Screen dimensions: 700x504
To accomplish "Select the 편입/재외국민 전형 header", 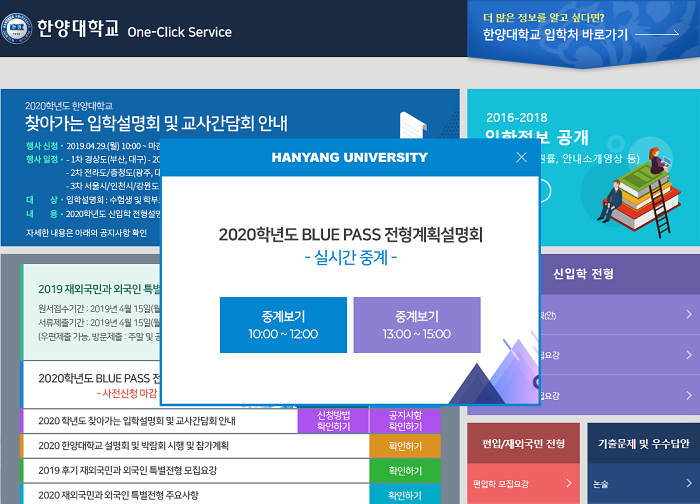I will point(523,443).
